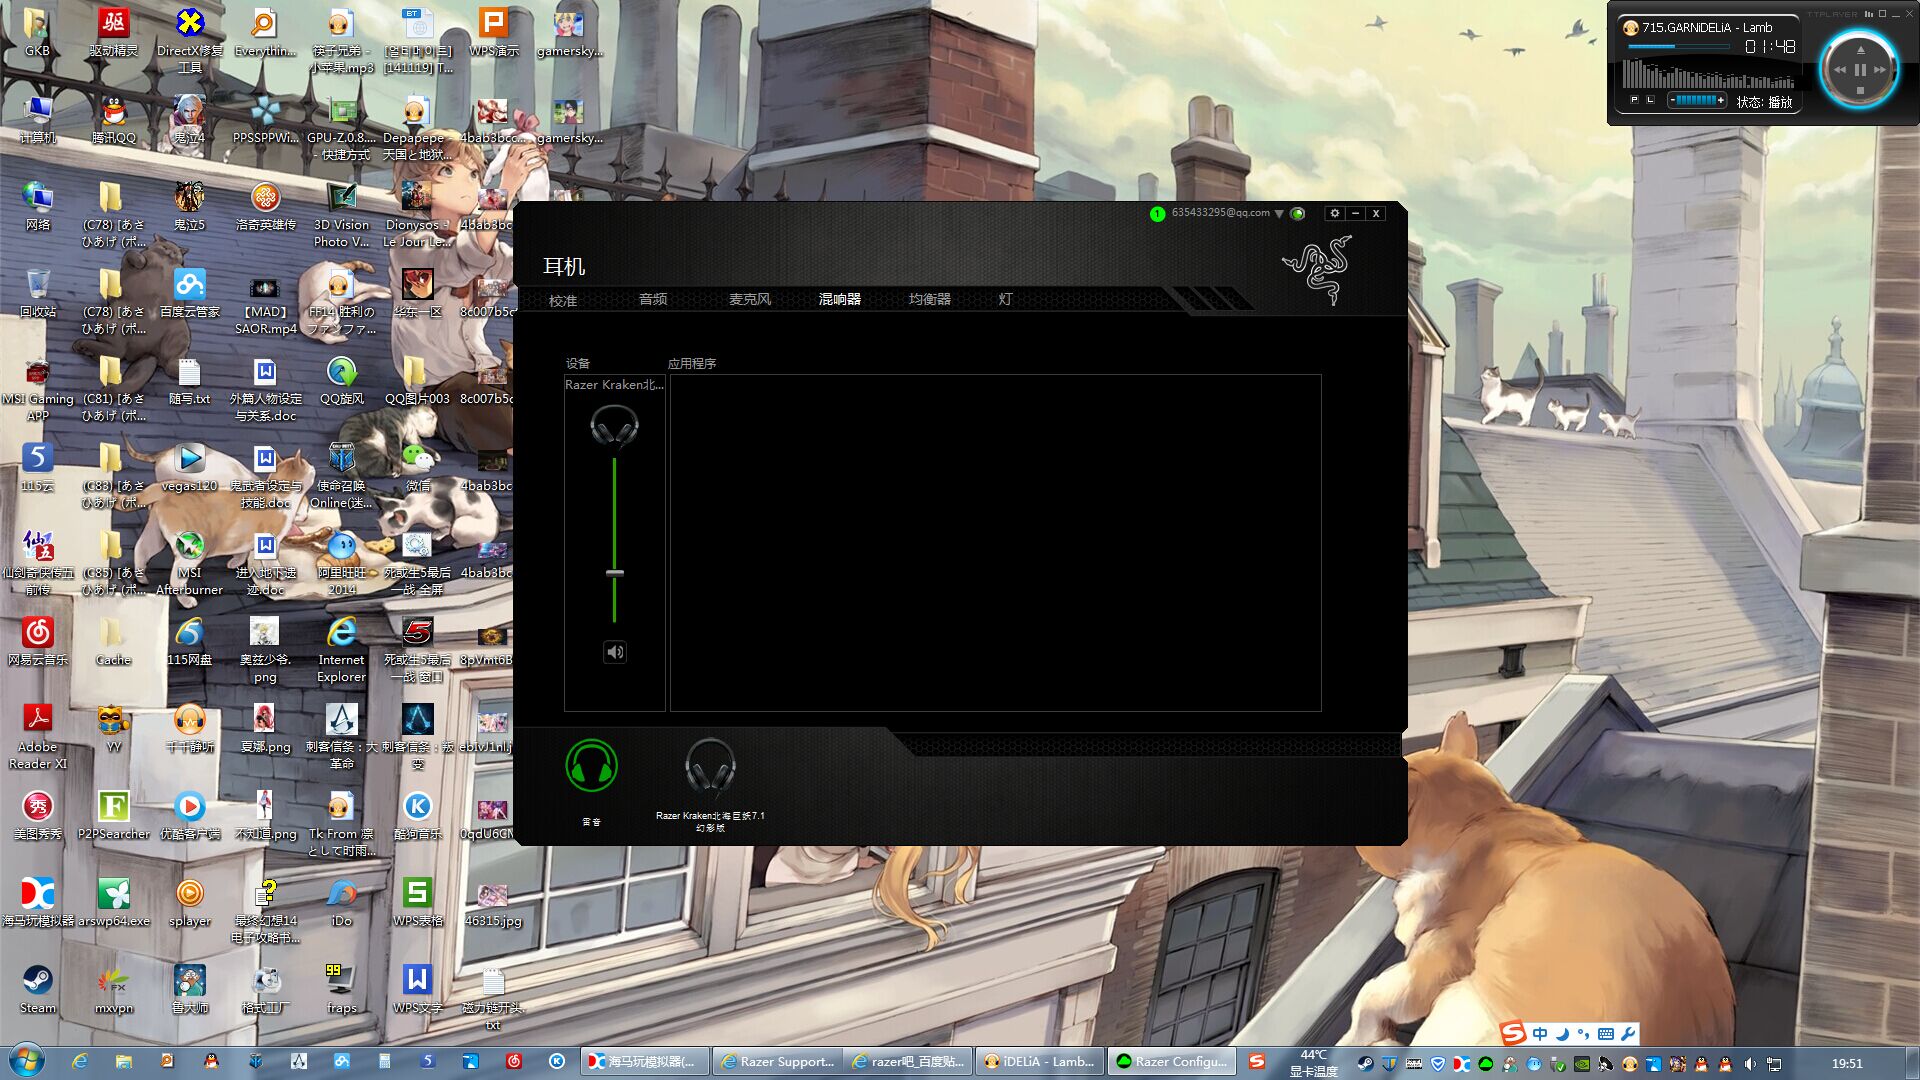
Task: Skip to next track in TTPlayer
Action: coord(1881,70)
